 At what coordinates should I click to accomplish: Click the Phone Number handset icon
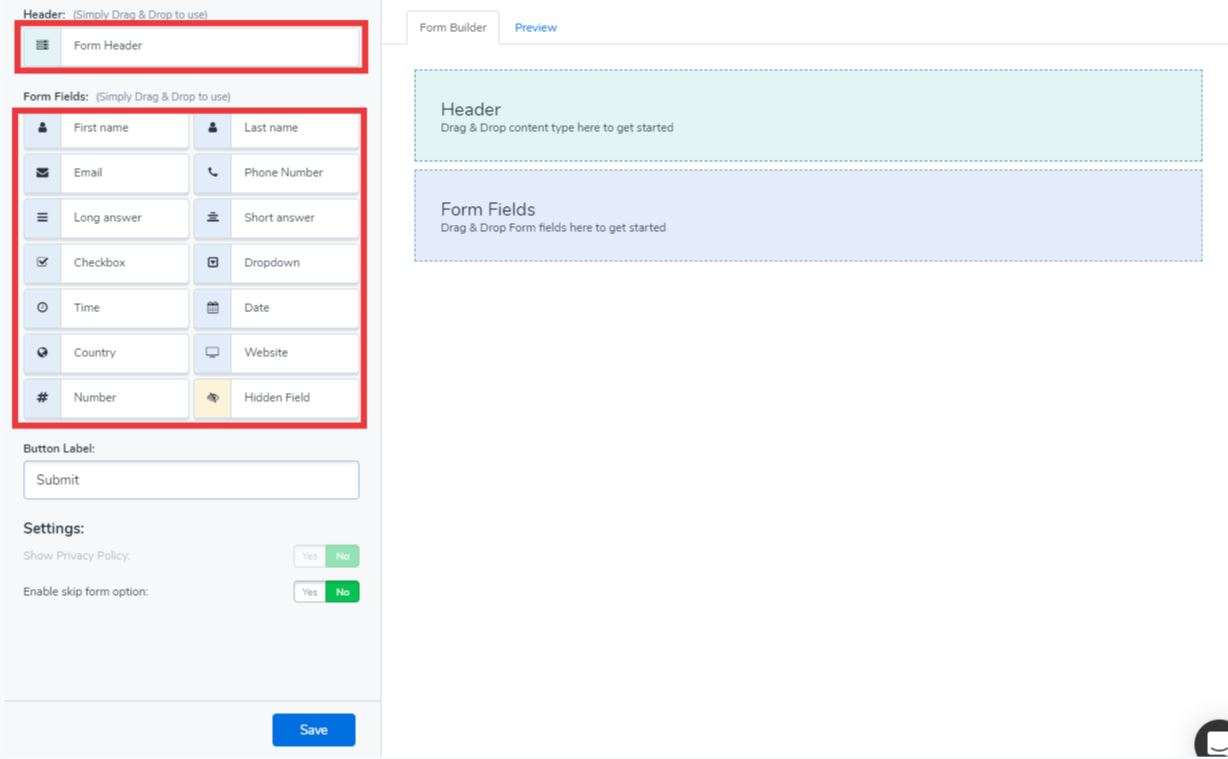(212, 173)
